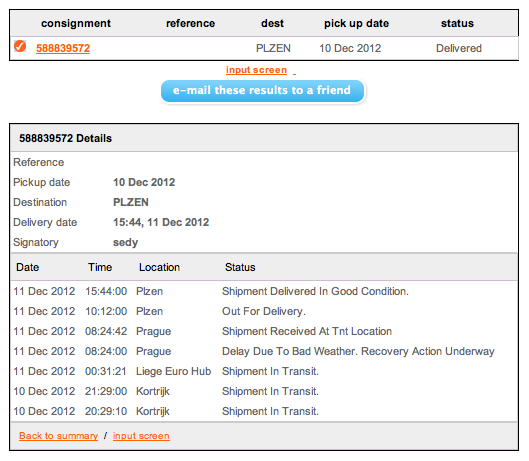Click the input screen link above email button

point(256,70)
